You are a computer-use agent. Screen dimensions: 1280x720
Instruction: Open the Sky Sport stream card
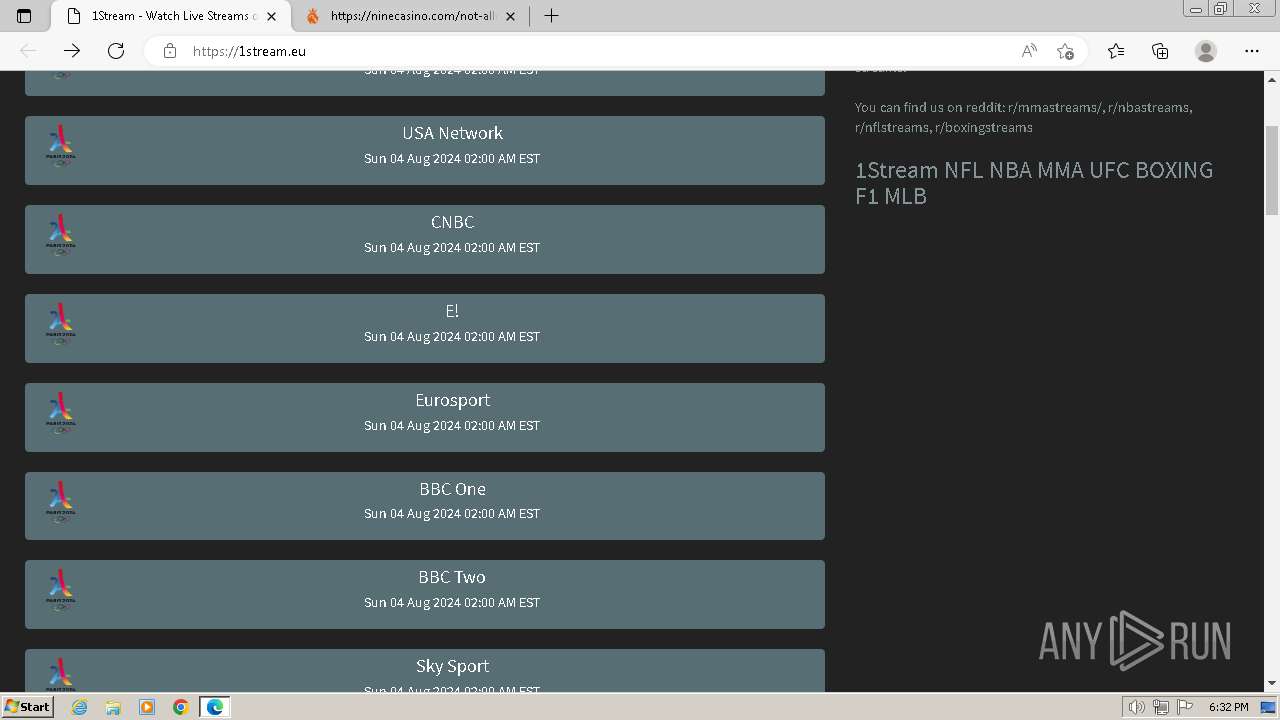pyautogui.click(x=425, y=671)
